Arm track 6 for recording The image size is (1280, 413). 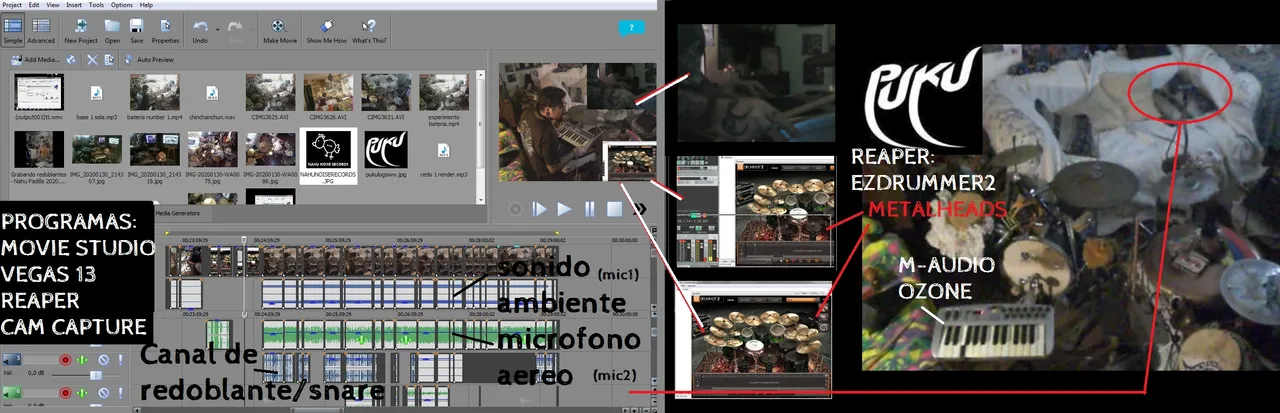(x=65, y=393)
